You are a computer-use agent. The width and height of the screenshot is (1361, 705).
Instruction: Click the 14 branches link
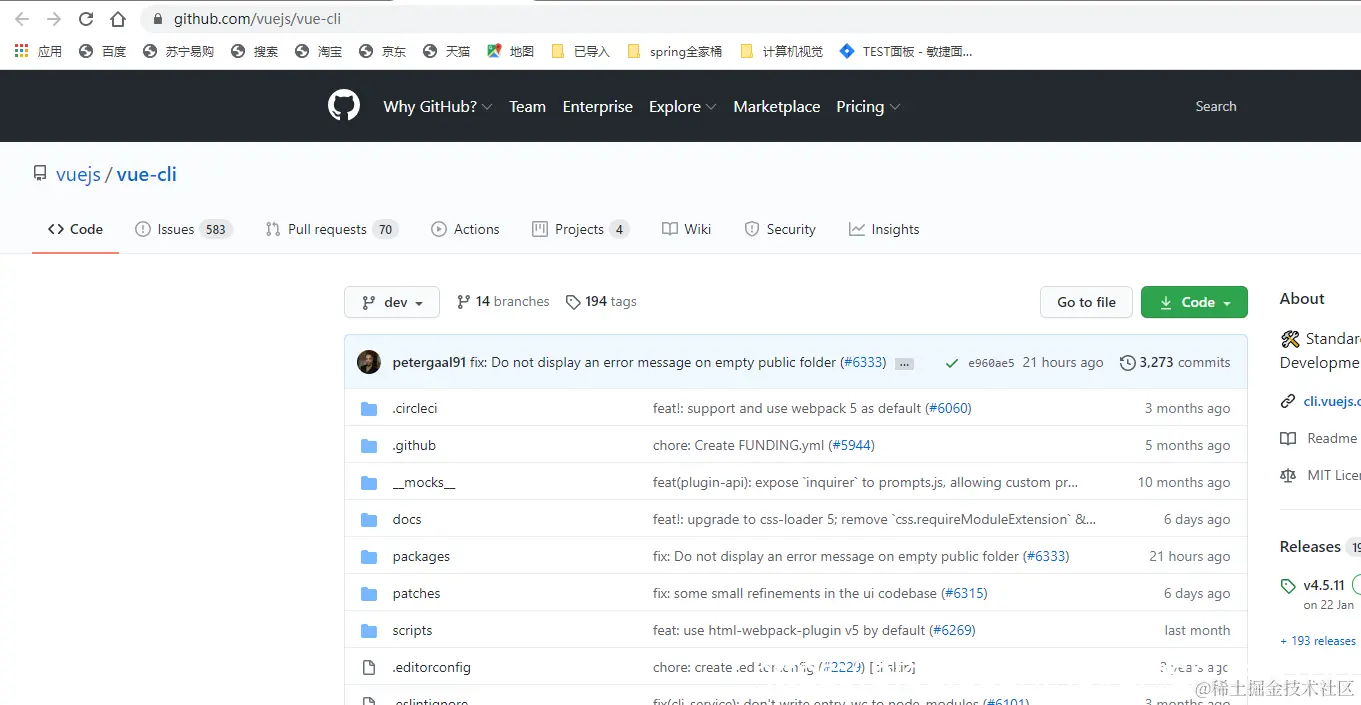click(x=503, y=301)
